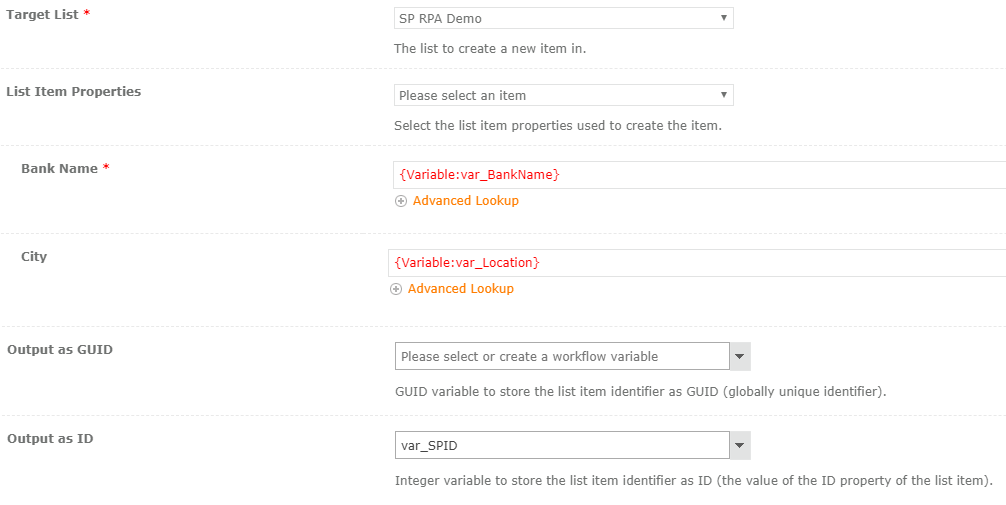Focus the var_SPID text box
Image resolution: width=1006 pixels, height=505 pixels.
click(561, 445)
